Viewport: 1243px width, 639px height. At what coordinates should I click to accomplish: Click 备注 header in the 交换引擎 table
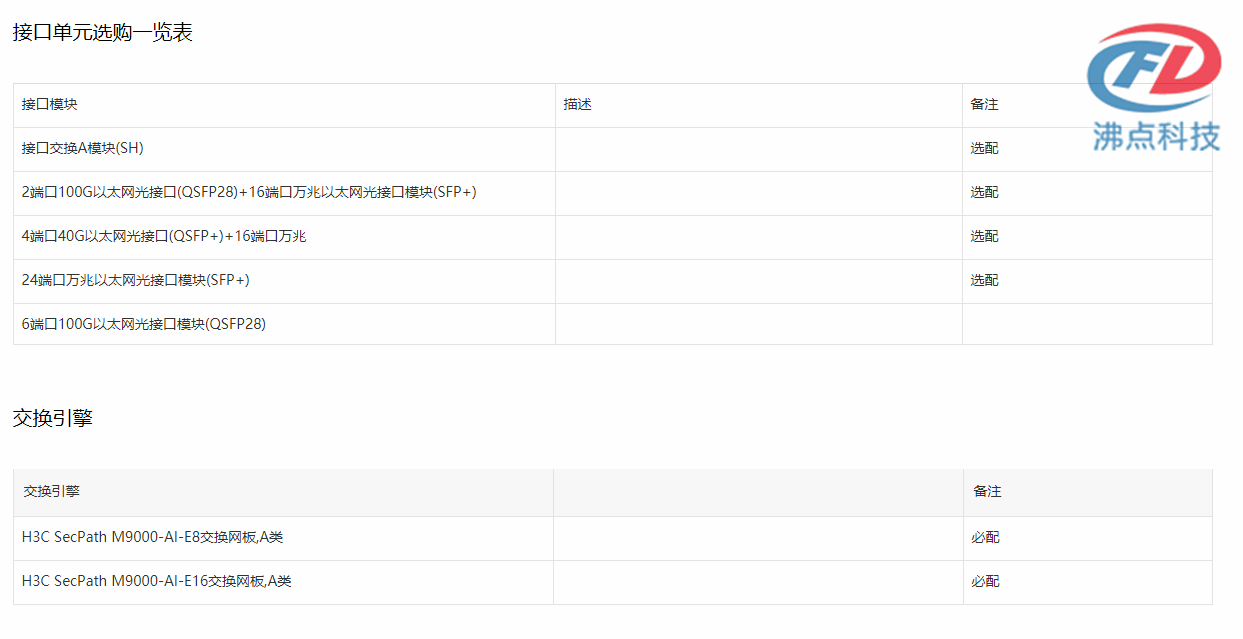point(987,491)
